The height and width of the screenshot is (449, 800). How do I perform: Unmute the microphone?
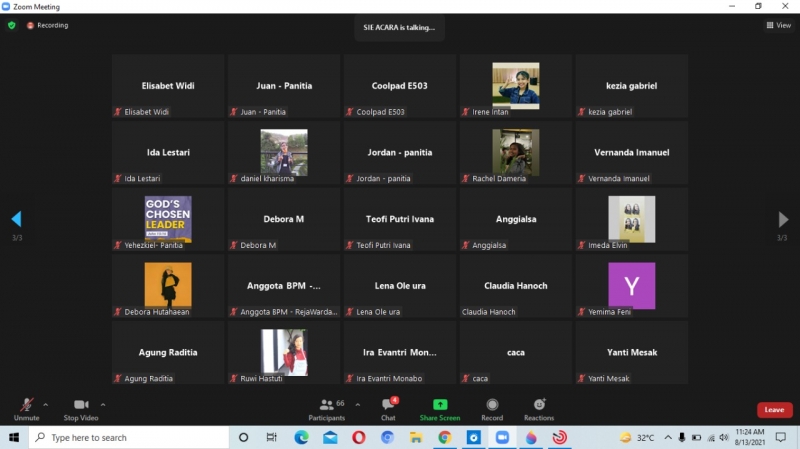tap(26, 407)
